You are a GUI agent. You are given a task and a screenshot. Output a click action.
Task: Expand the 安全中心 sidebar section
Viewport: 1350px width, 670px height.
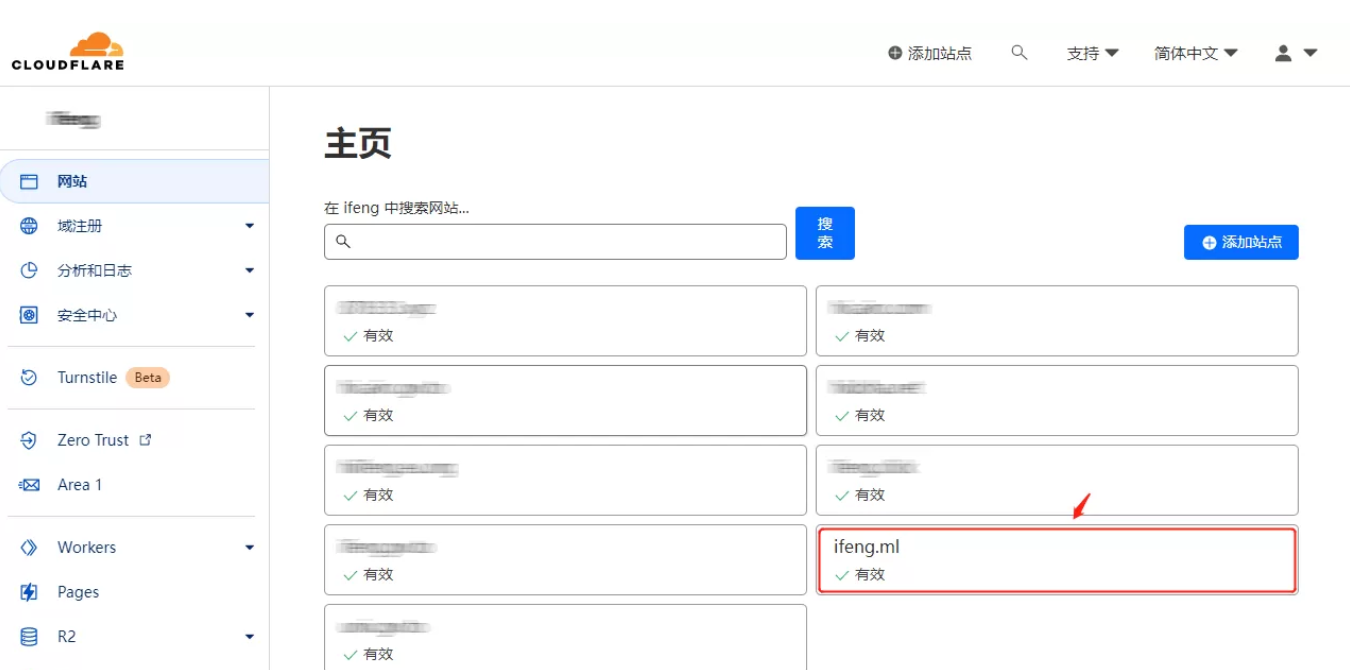[250, 315]
